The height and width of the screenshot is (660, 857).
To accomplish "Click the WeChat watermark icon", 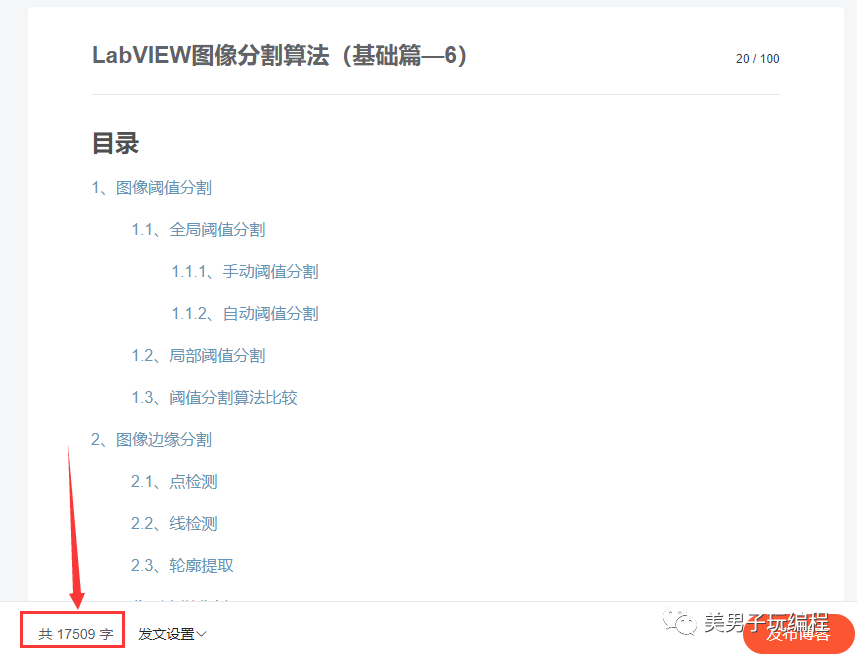I will (679, 622).
